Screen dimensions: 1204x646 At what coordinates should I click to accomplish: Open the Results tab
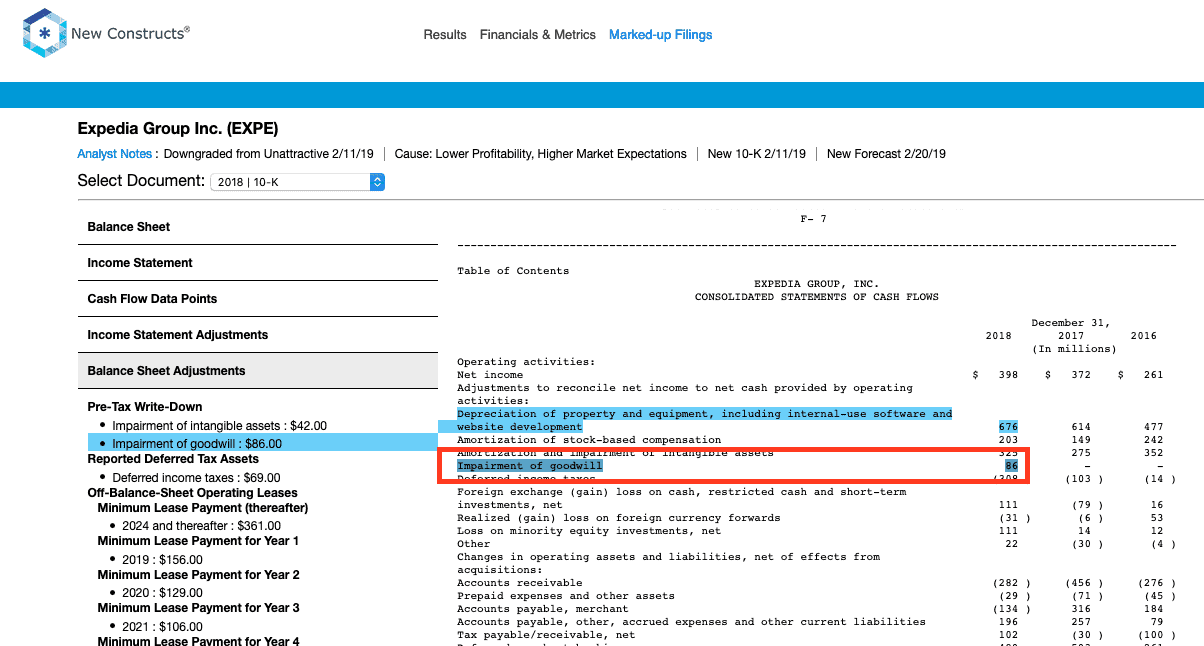[x=445, y=35]
